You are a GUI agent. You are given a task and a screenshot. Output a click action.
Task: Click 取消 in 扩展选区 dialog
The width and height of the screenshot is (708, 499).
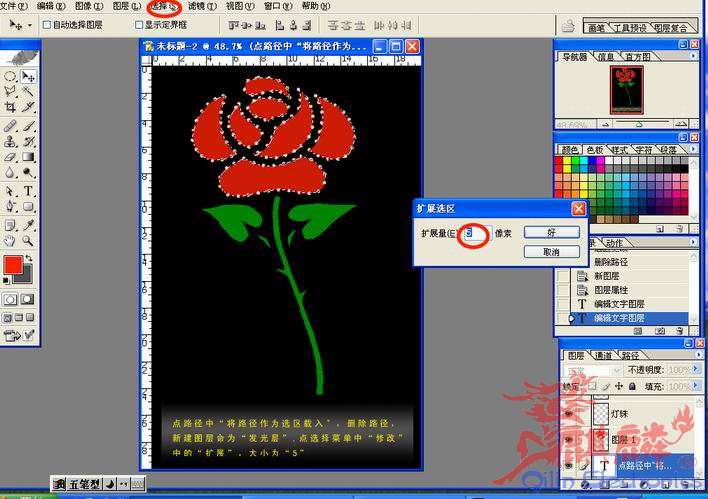click(x=551, y=252)
